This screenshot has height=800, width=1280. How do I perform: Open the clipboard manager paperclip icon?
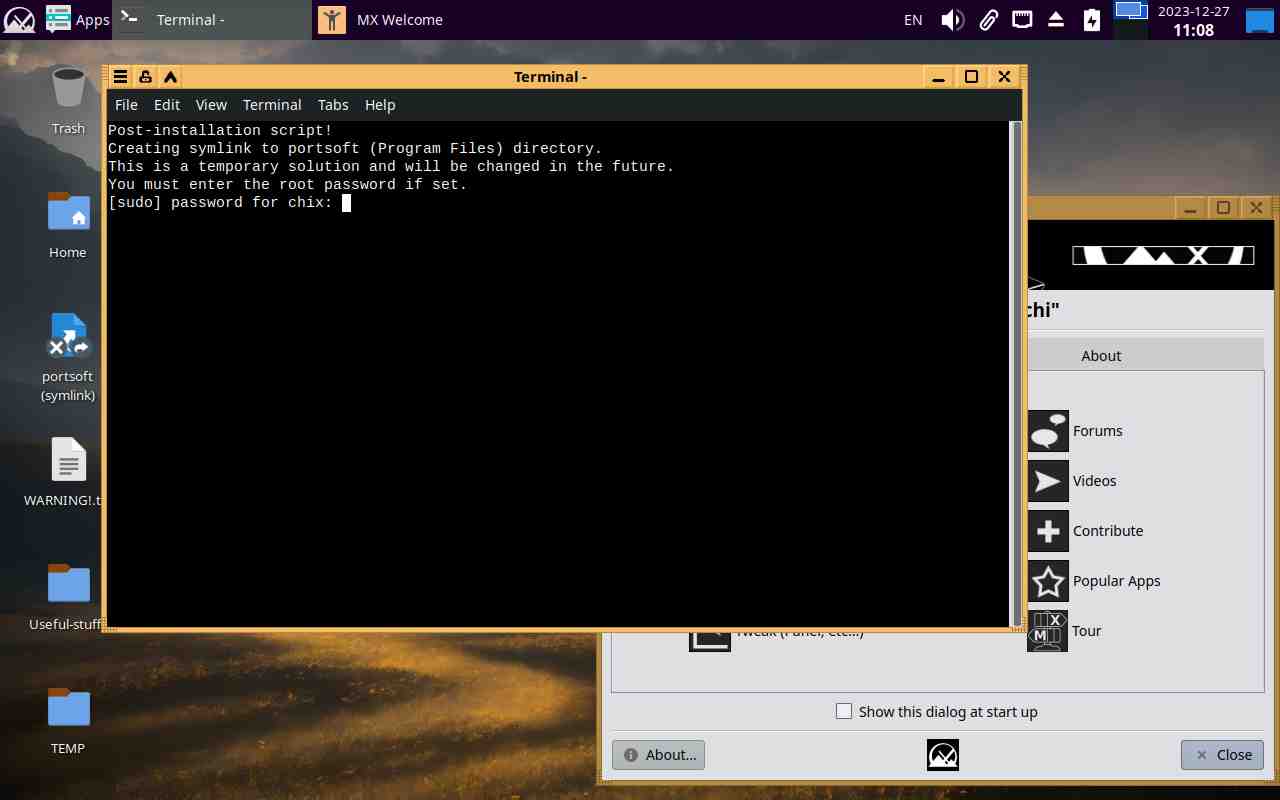pos(988,19)
